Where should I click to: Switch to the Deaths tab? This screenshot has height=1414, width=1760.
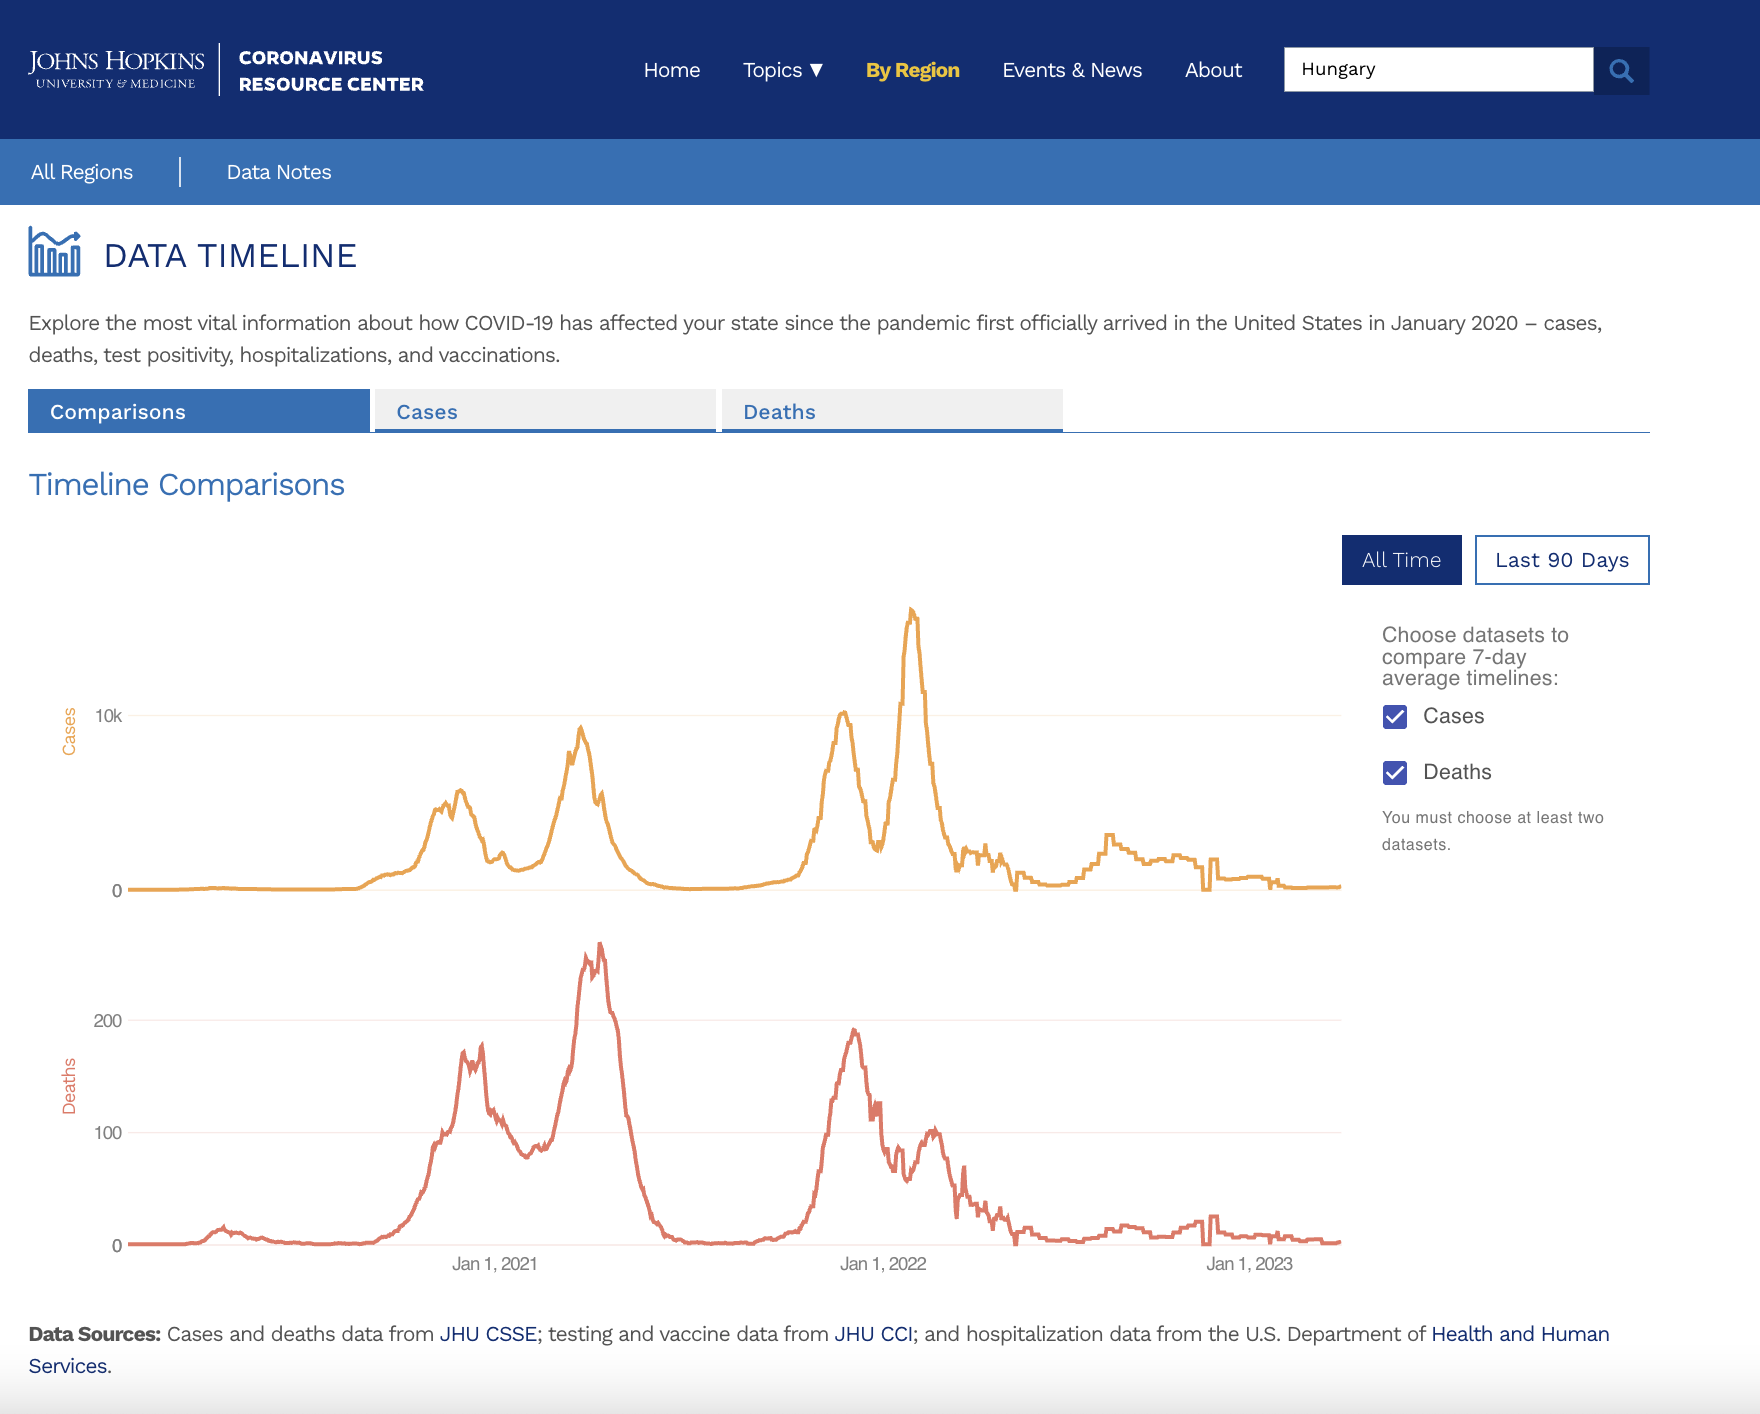click(x=891, y=411)
